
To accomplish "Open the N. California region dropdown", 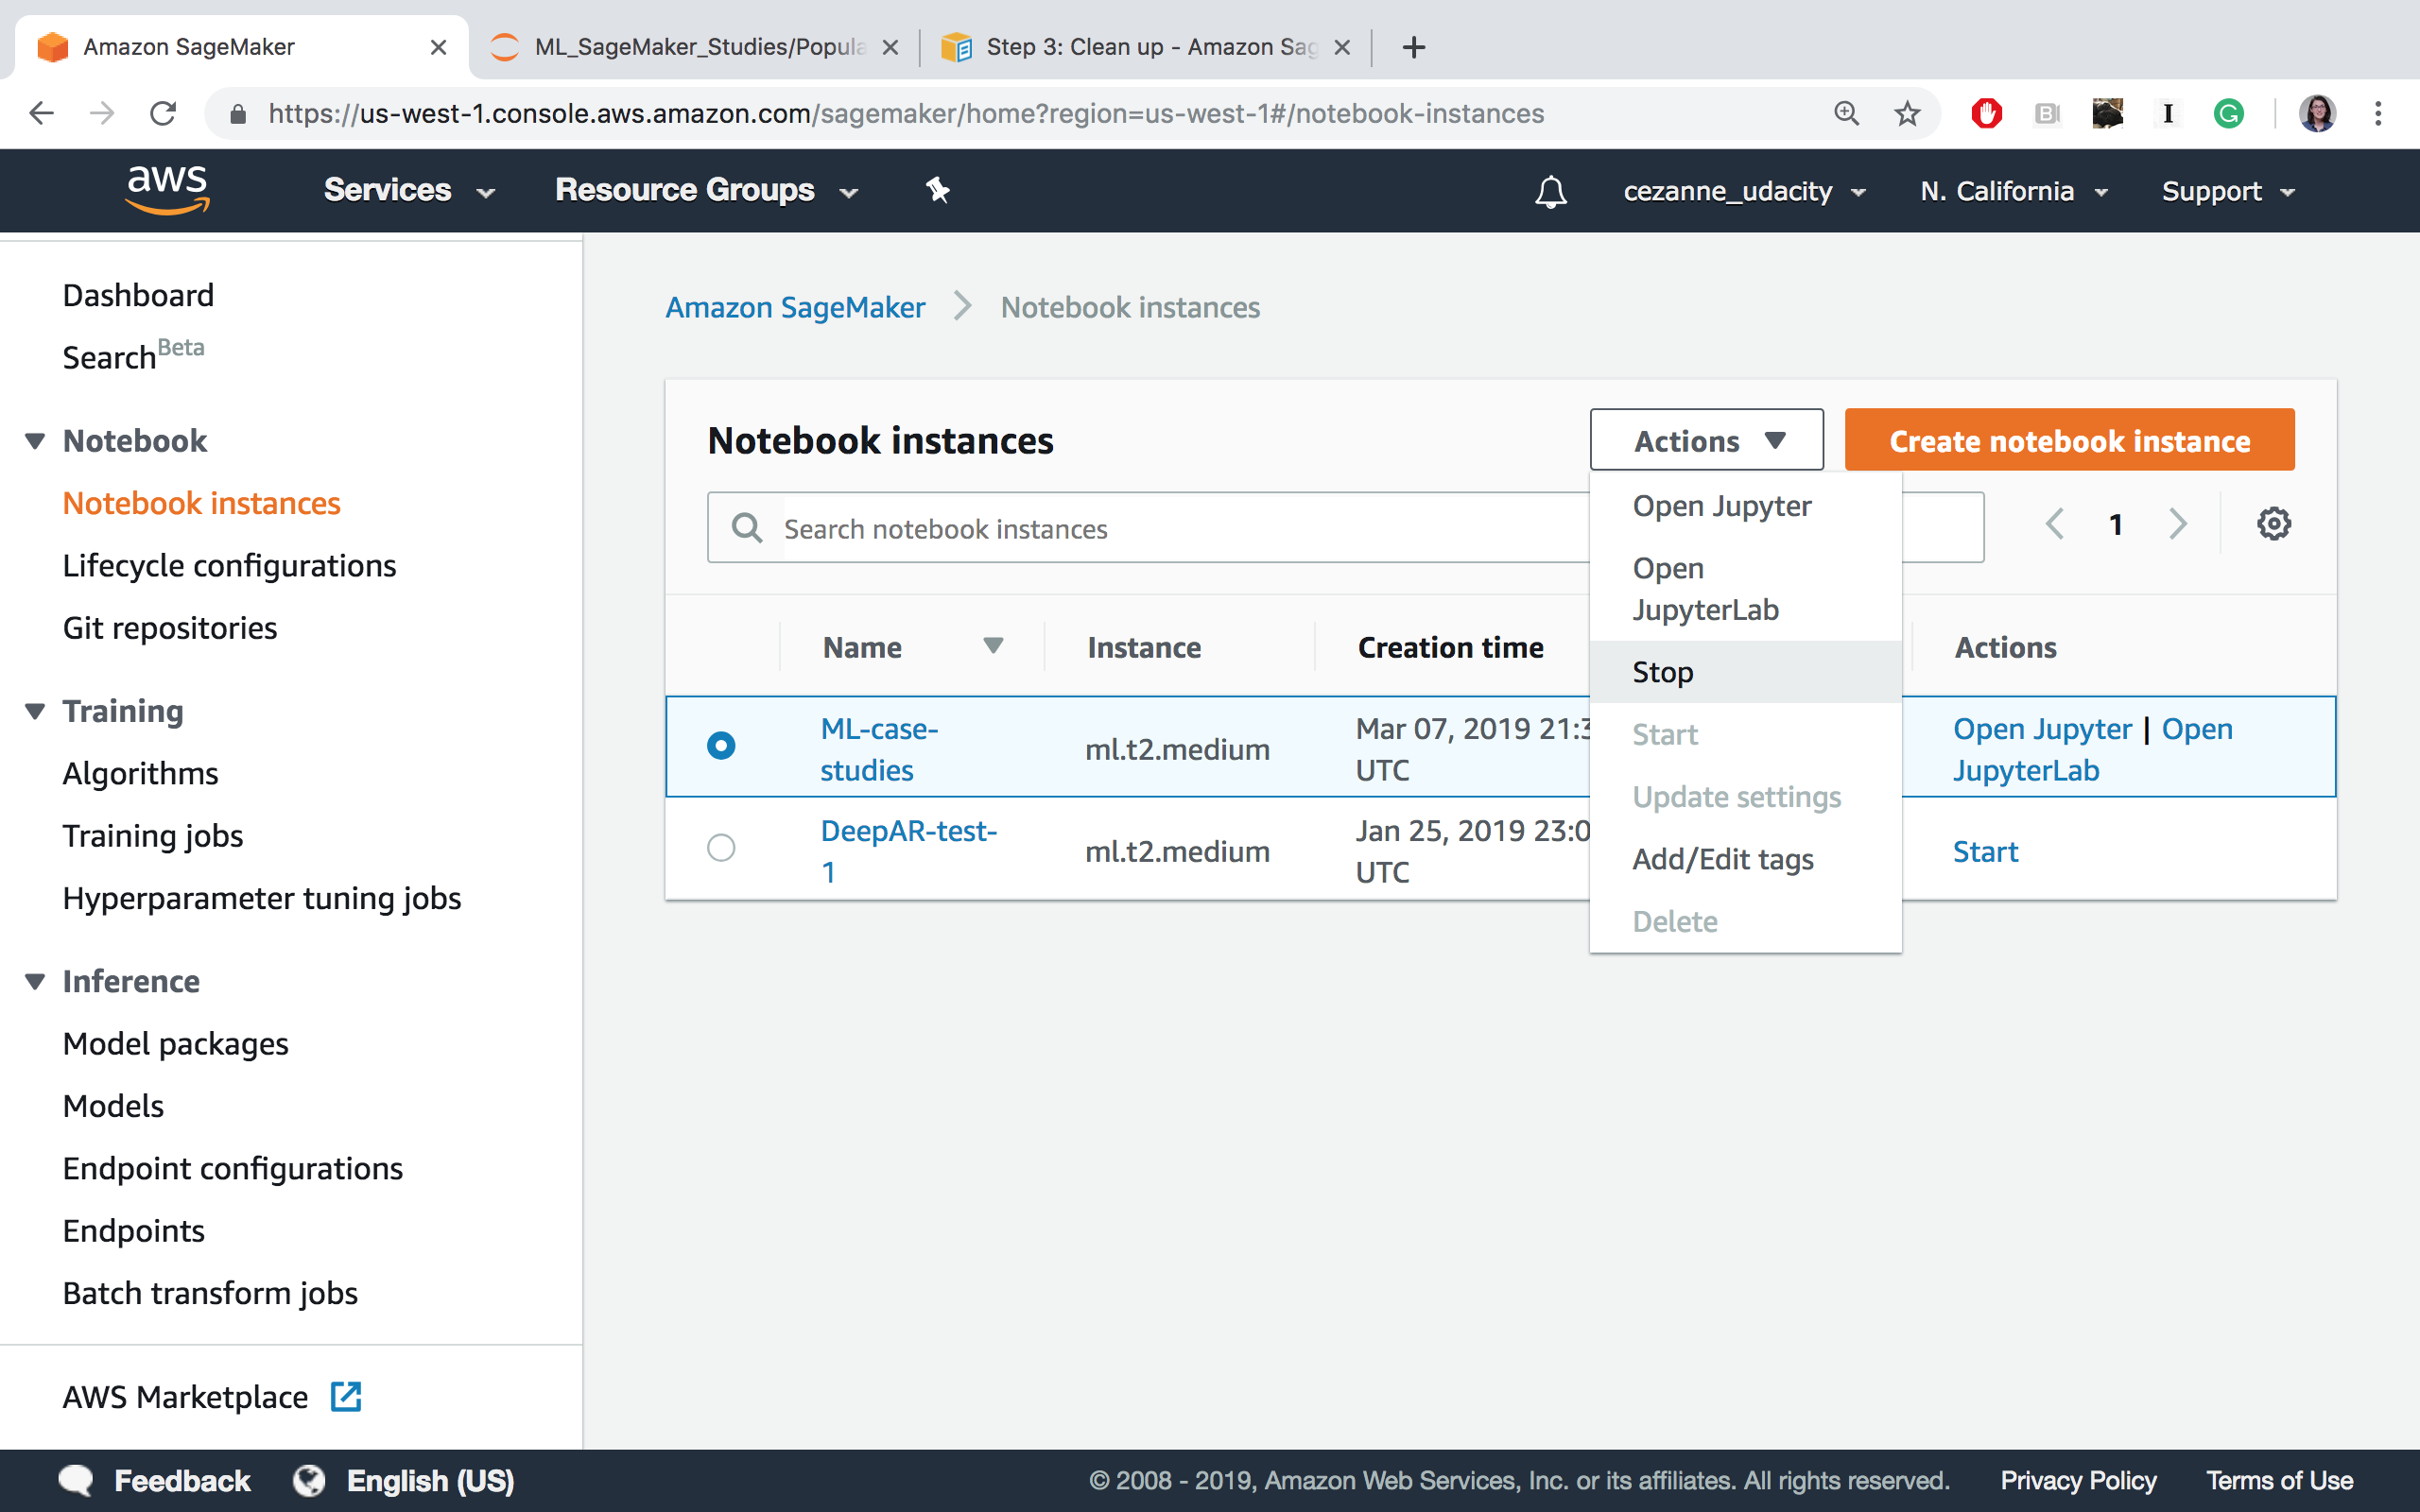I will click(2014, 191).
